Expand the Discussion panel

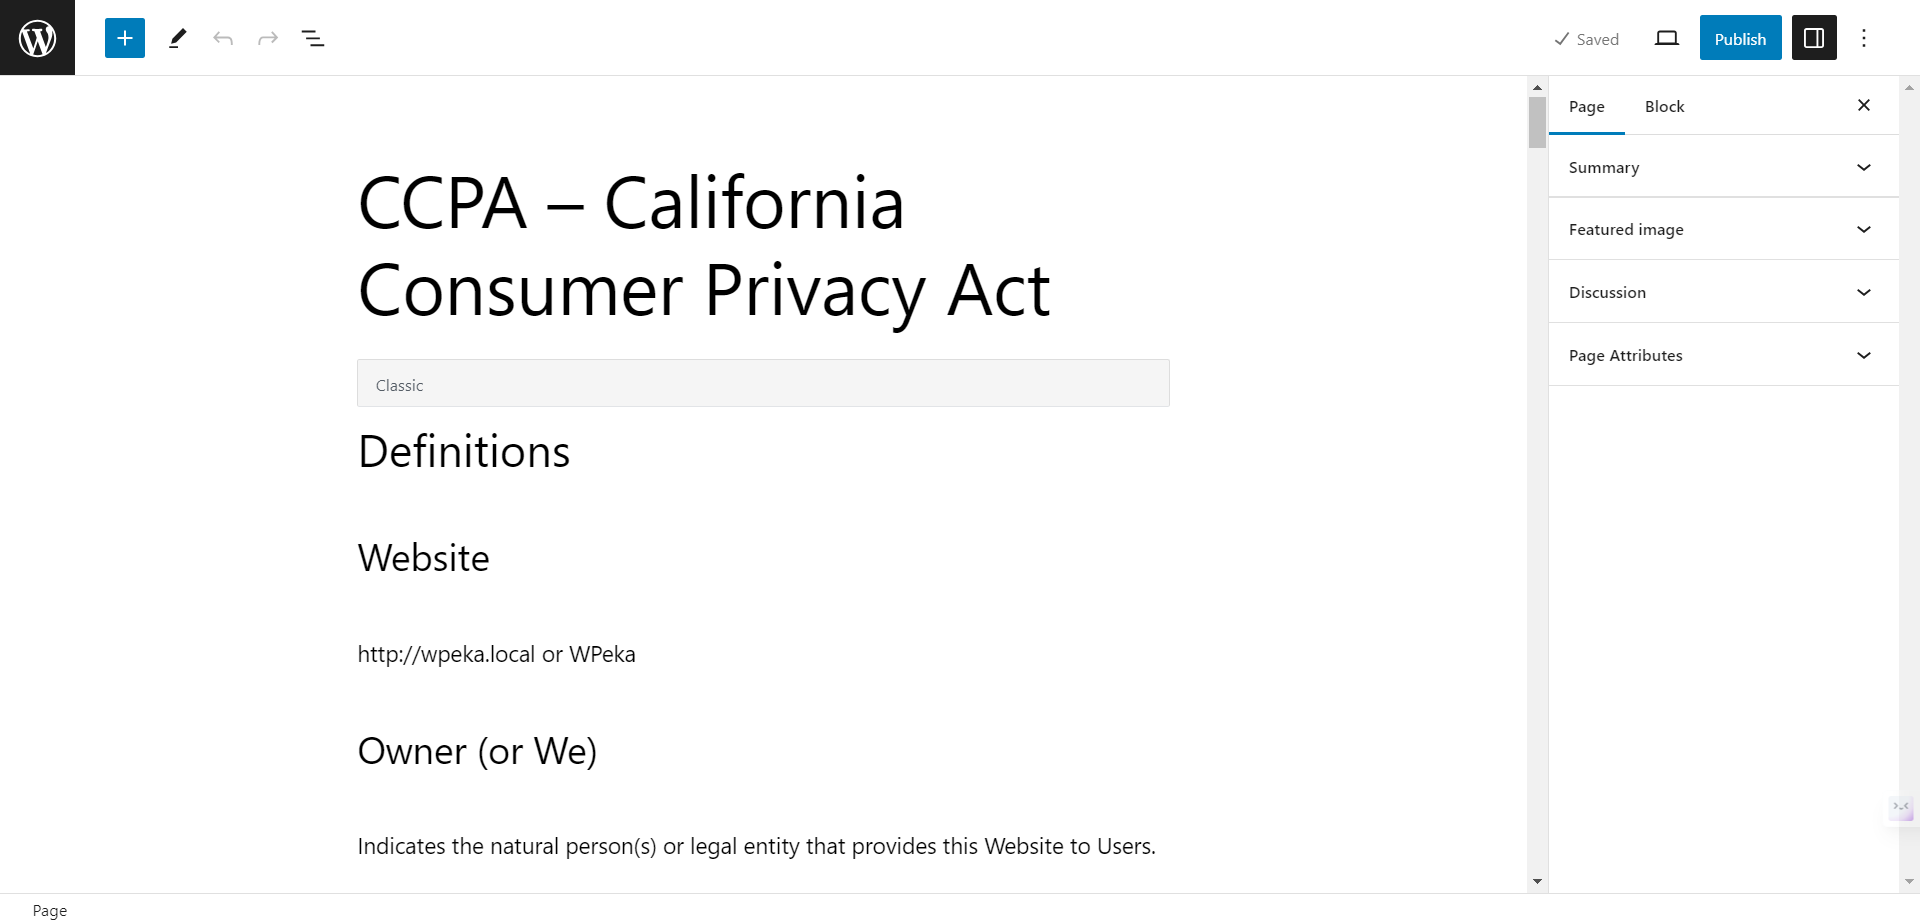1723,292
